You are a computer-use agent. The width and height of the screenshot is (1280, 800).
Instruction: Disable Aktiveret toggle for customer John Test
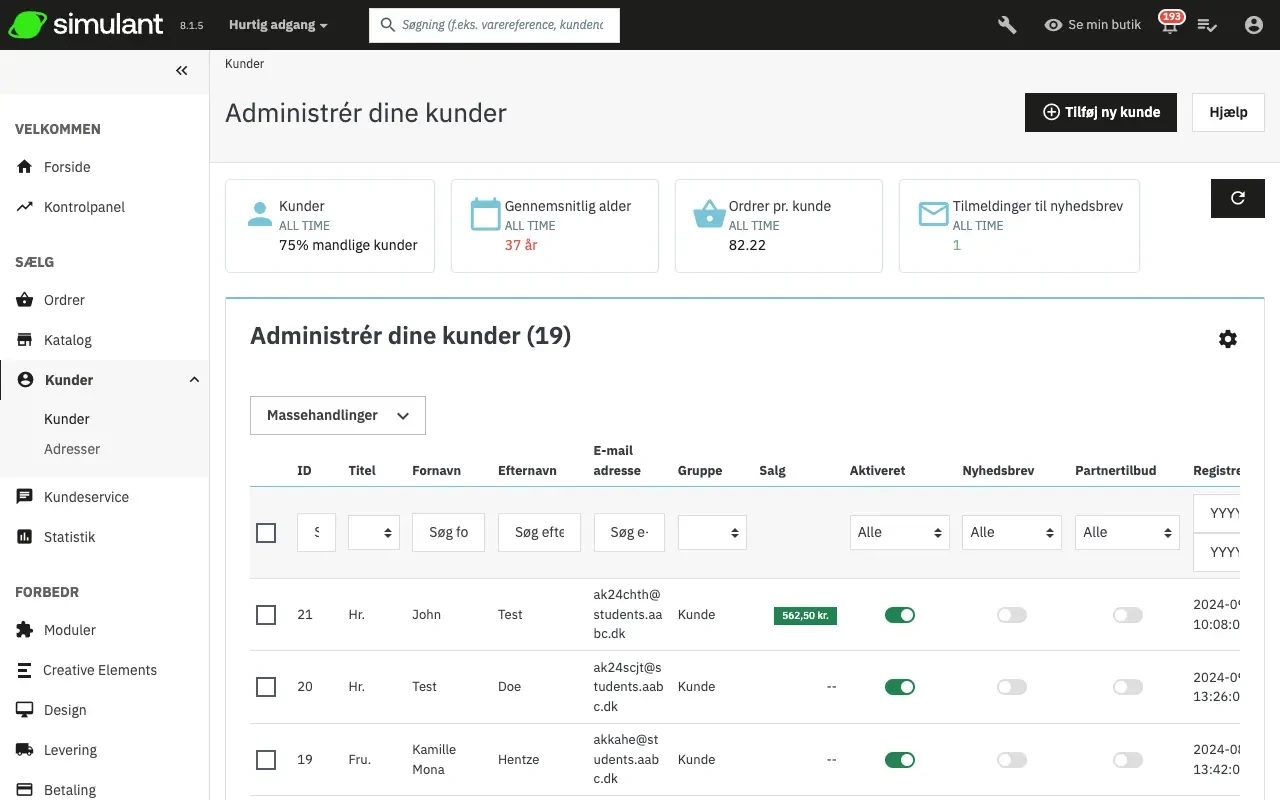899,615
